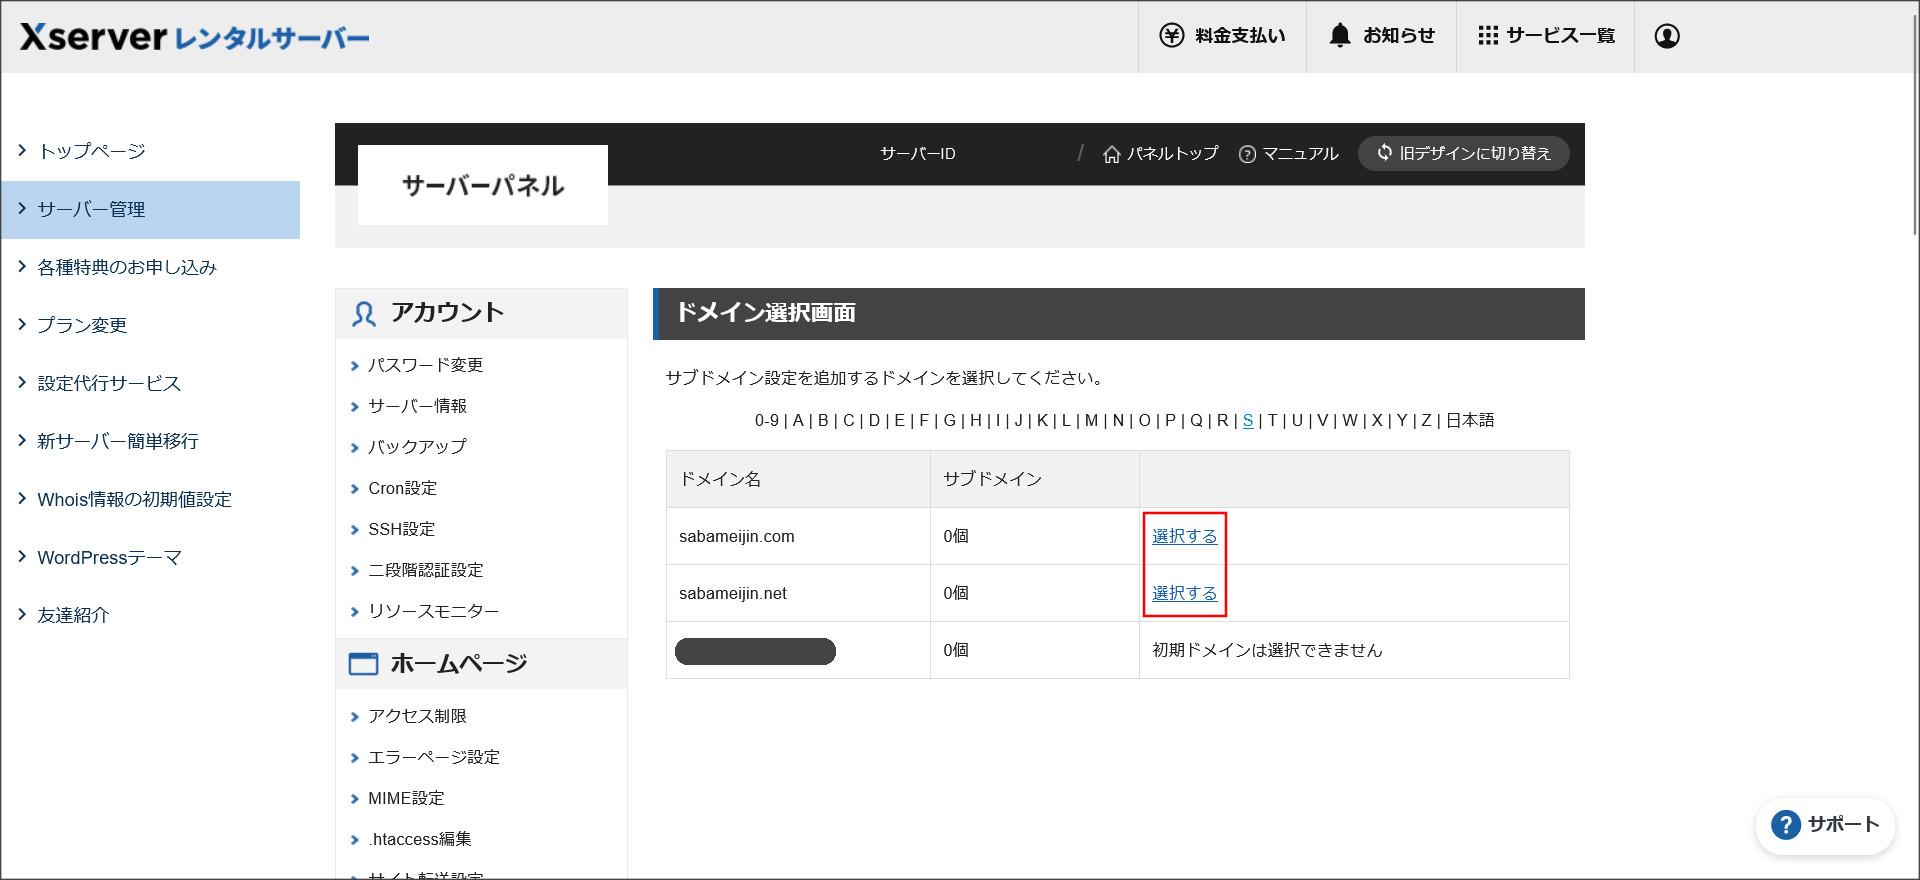Click the yen payment icon
The image size is (1920, 880).
(1171, 36)
